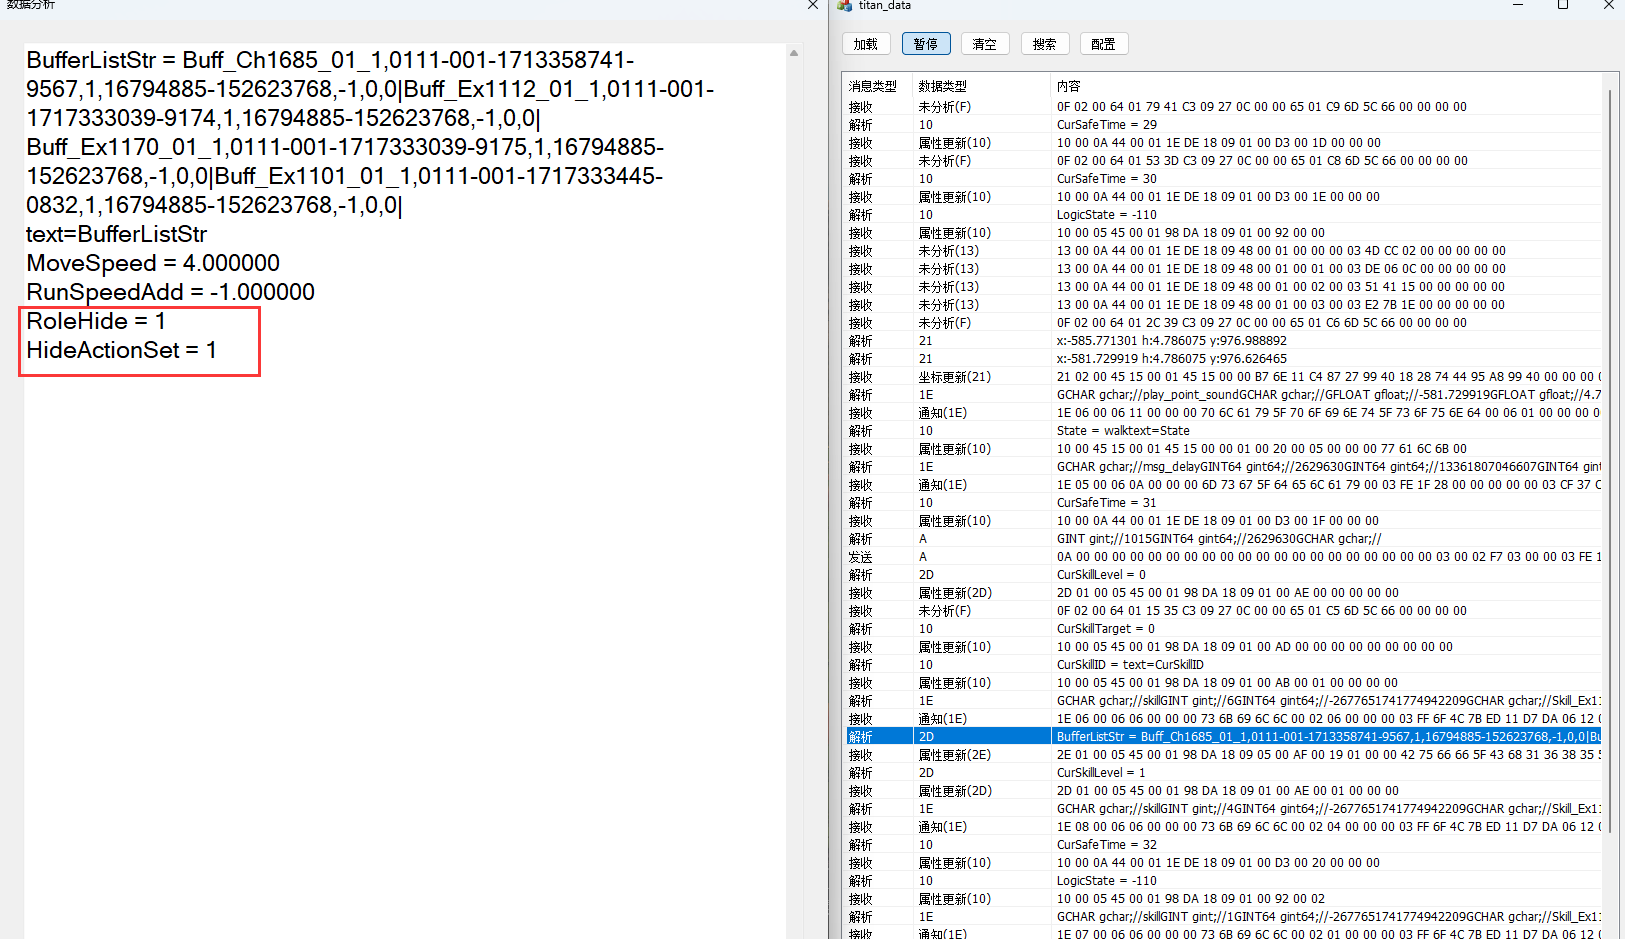Select the 属性更新(2E) row
This screenshot has width=1625, height=939.
[x=1224, y=755]
